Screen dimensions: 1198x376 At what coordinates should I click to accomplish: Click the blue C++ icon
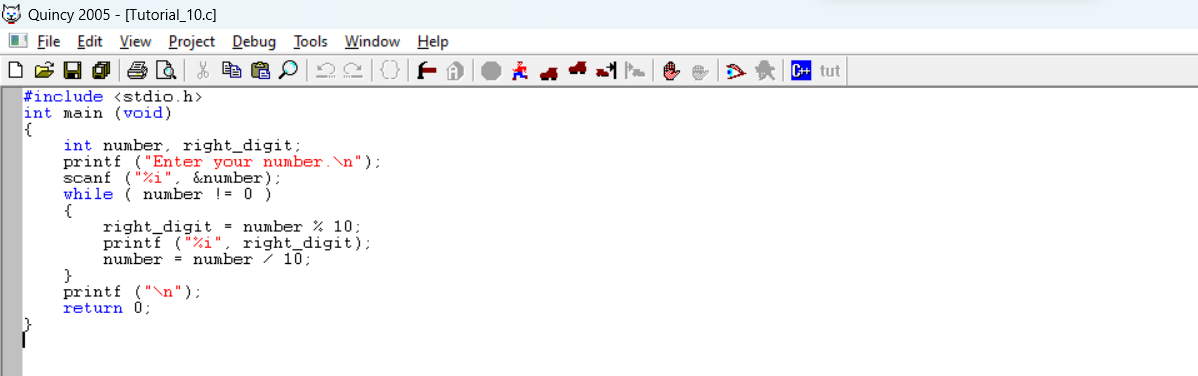[x=801, y=71]
